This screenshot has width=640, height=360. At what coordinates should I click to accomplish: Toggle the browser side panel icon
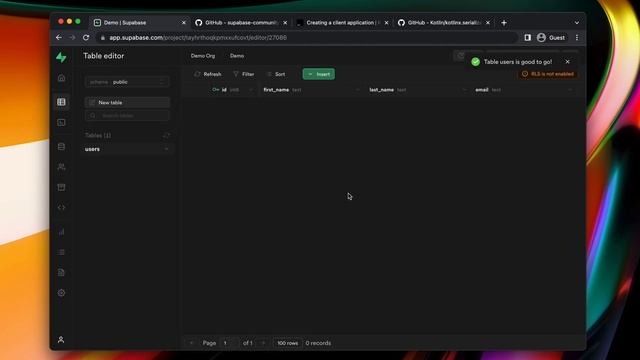click(527, 38)
